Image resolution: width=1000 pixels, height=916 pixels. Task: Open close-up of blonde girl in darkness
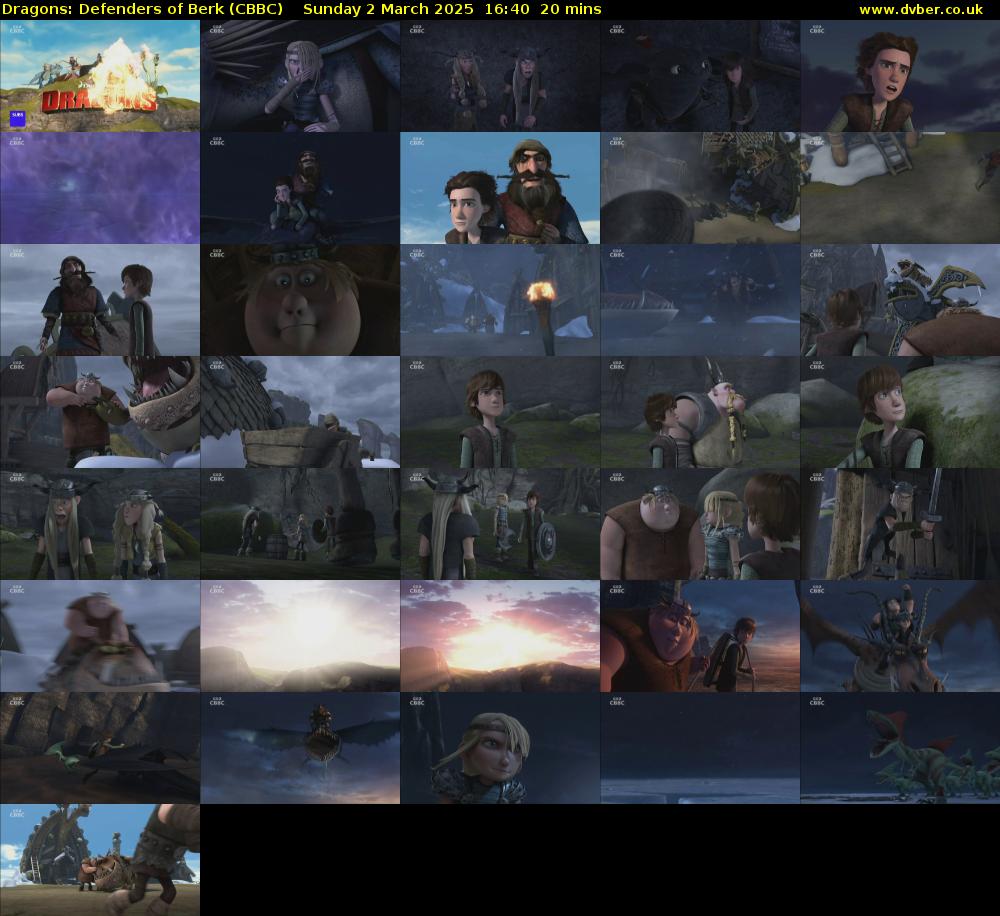click(x=500, y=748)
